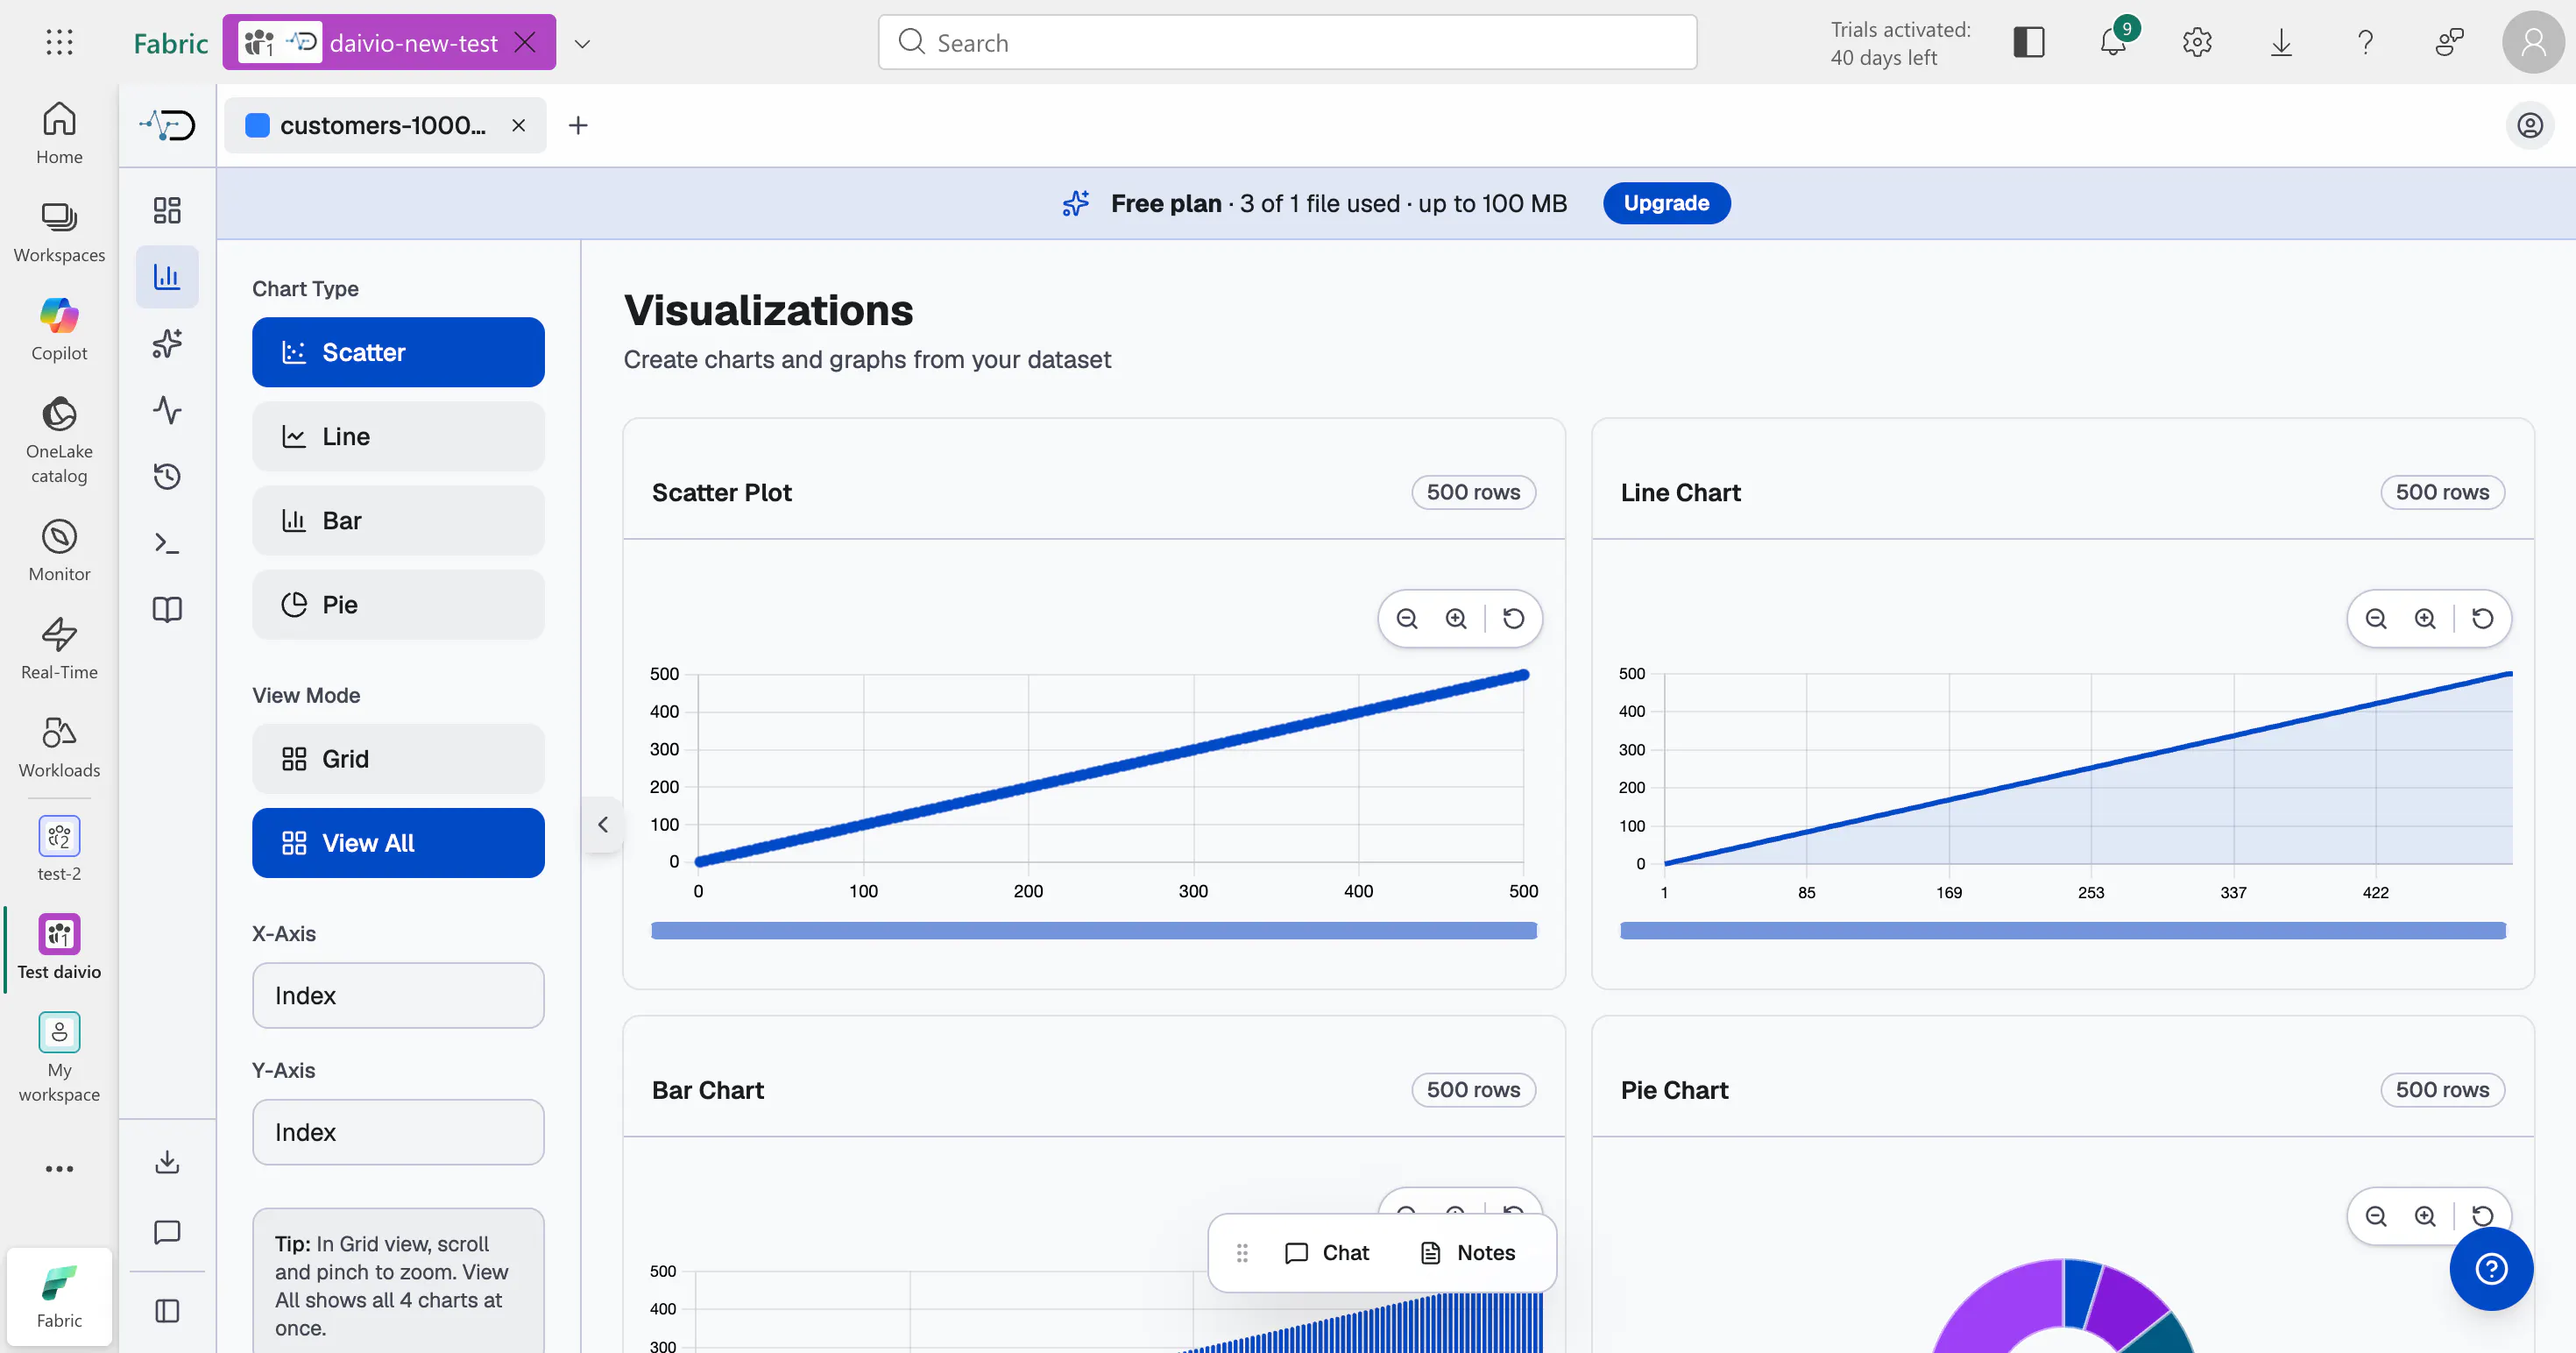The height and width of the screenshot is (1353, 2576).
Task: Open the X-Axis column dropdown
Action: click(x=398, y=995)
